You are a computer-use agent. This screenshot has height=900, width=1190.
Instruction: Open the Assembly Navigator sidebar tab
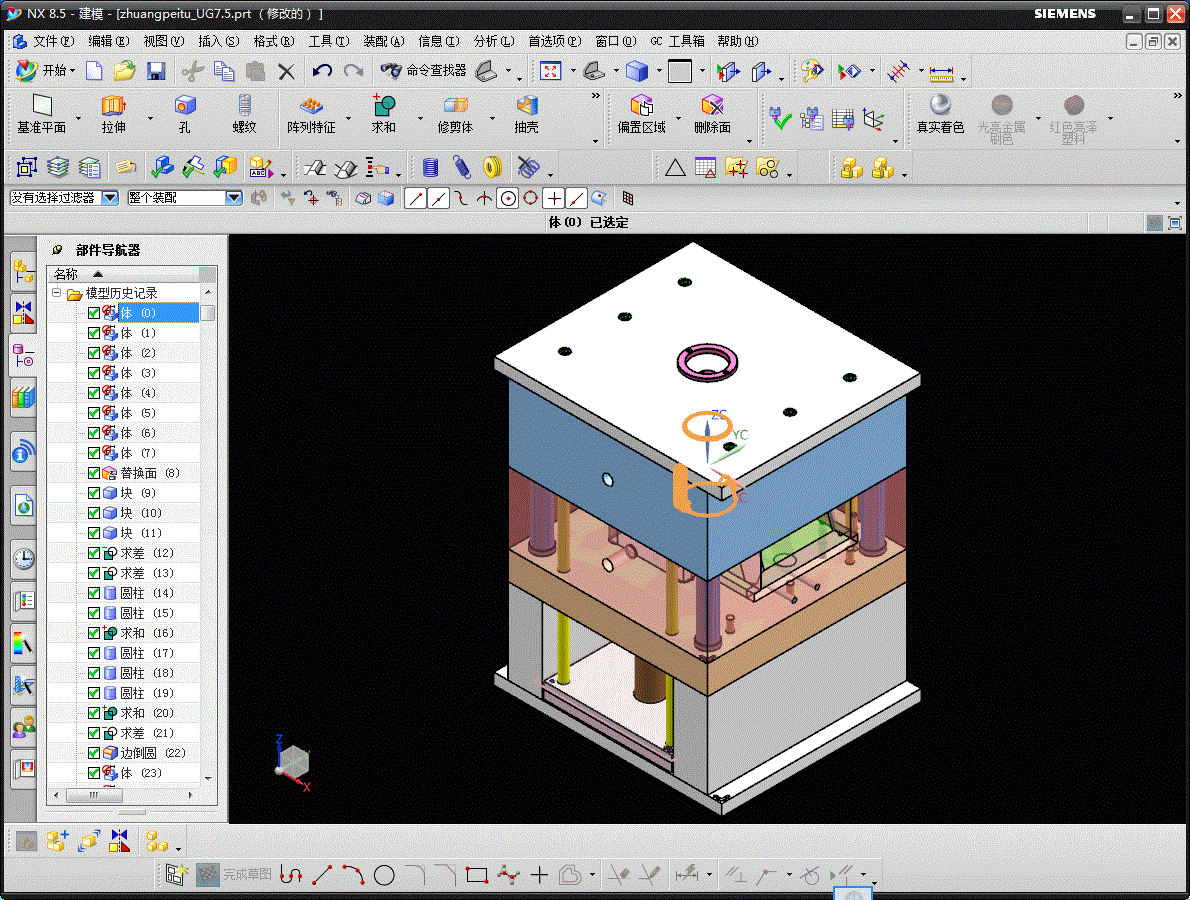point(22,269)
